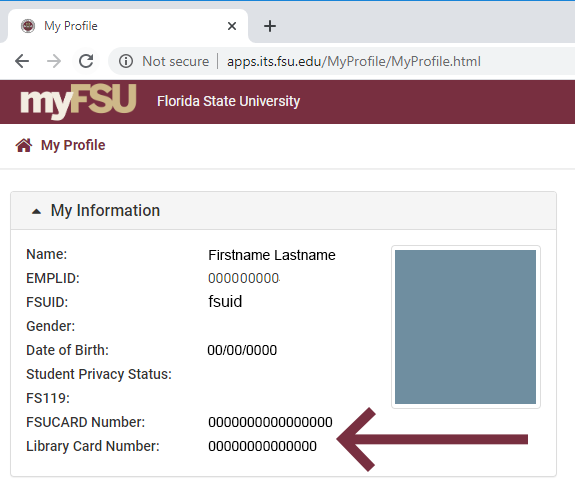Click the My Information panel header

[x=283, y=211]
